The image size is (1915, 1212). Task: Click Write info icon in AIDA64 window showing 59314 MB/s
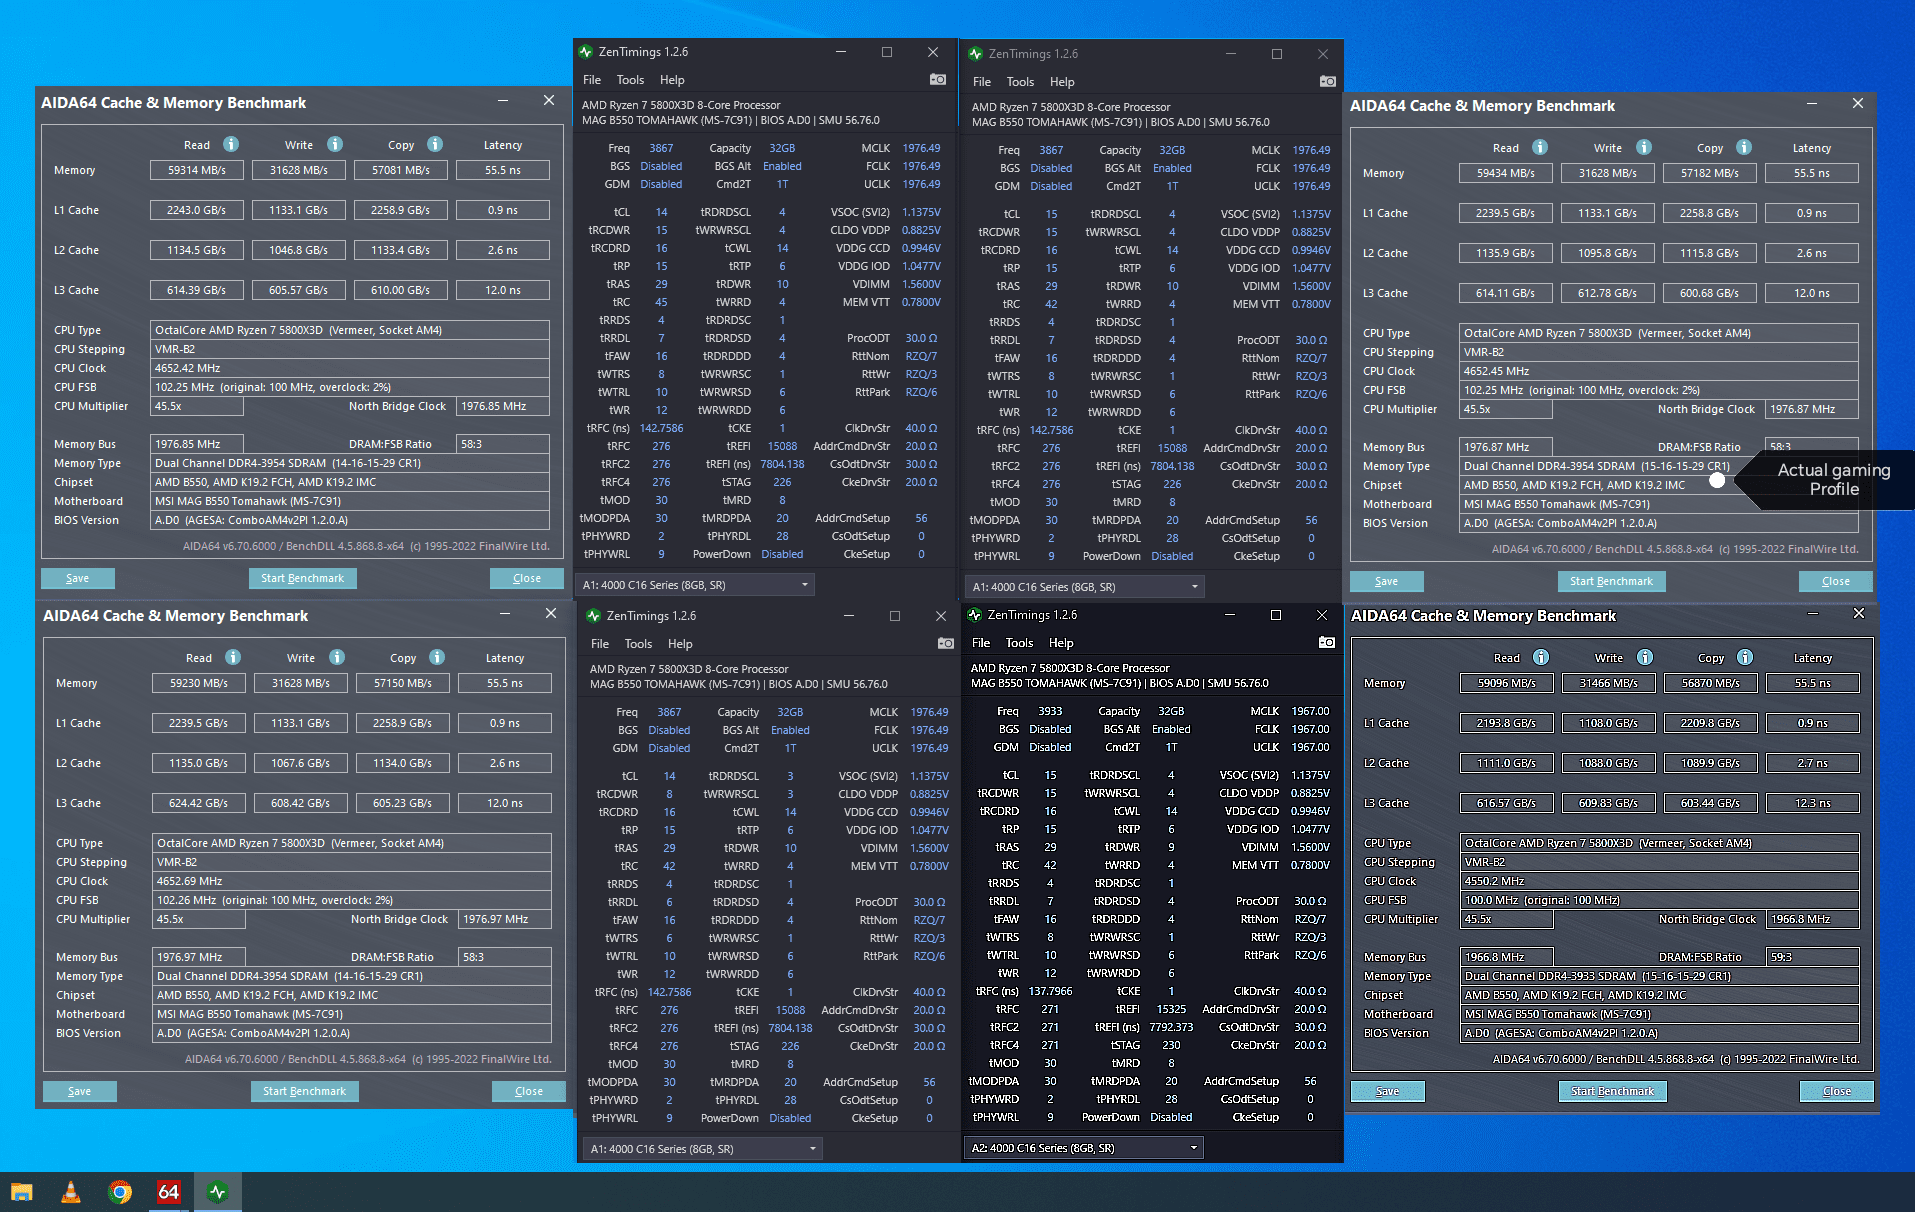coord(335,144)
